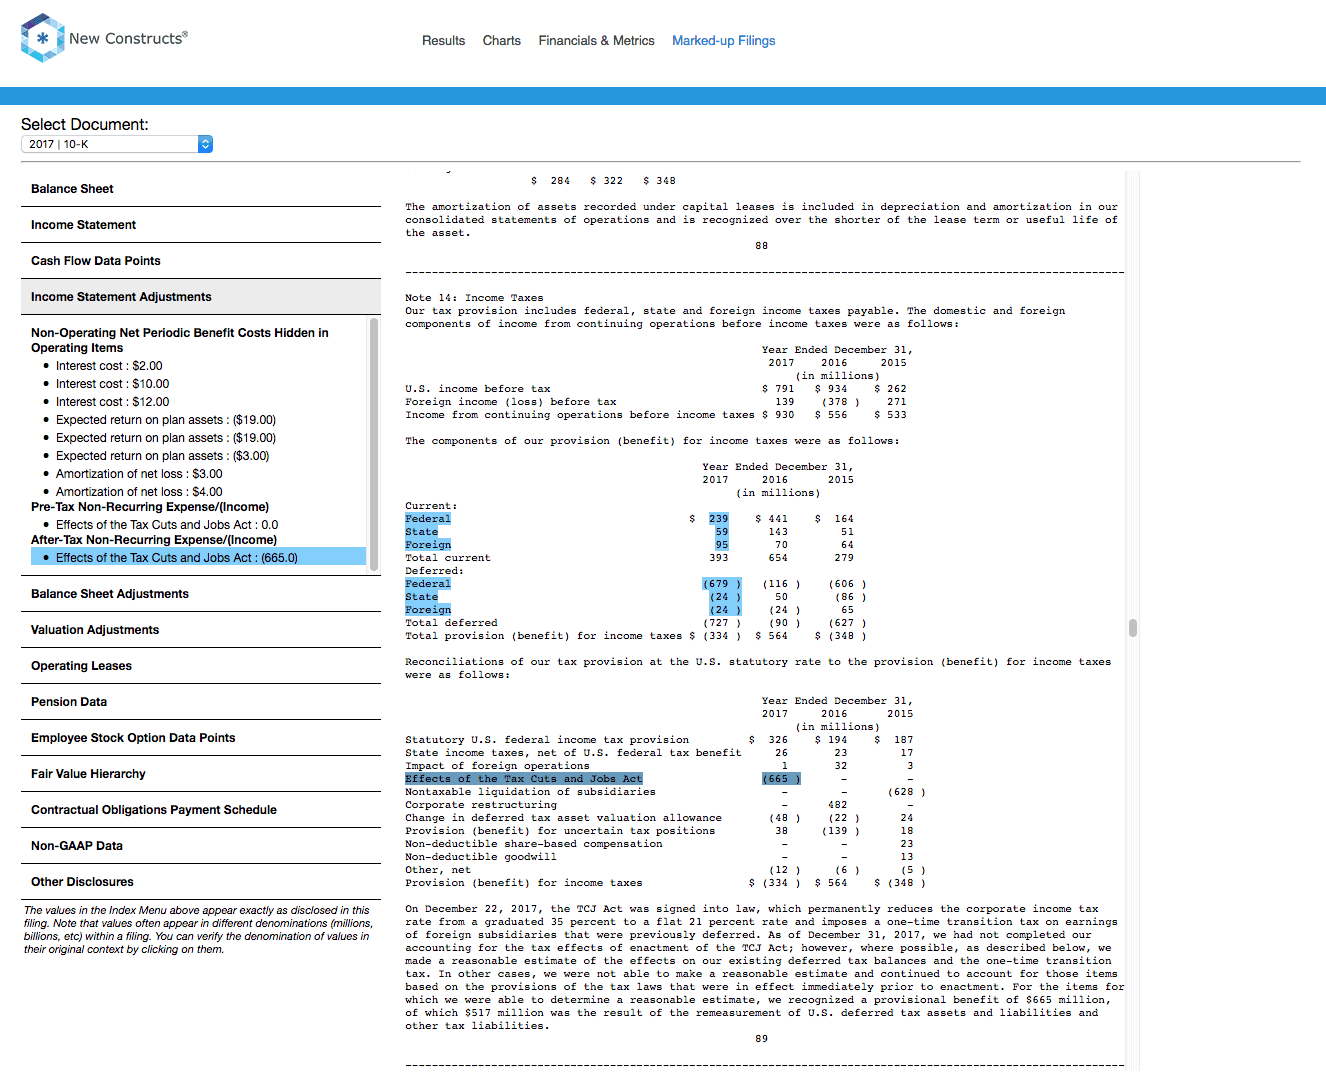Select Amortization of net loss : $4.00
1326x1085 pixels.
[139, 492]
